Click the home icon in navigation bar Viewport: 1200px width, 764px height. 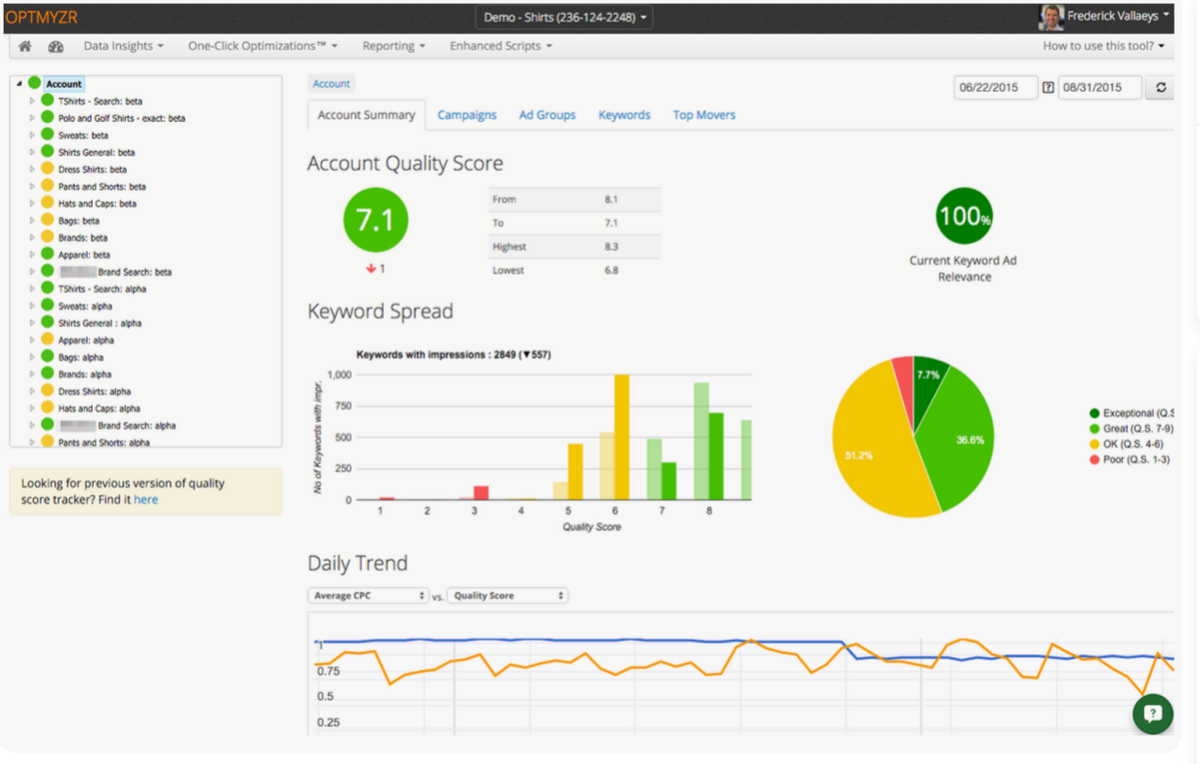[x=25, y=46]
